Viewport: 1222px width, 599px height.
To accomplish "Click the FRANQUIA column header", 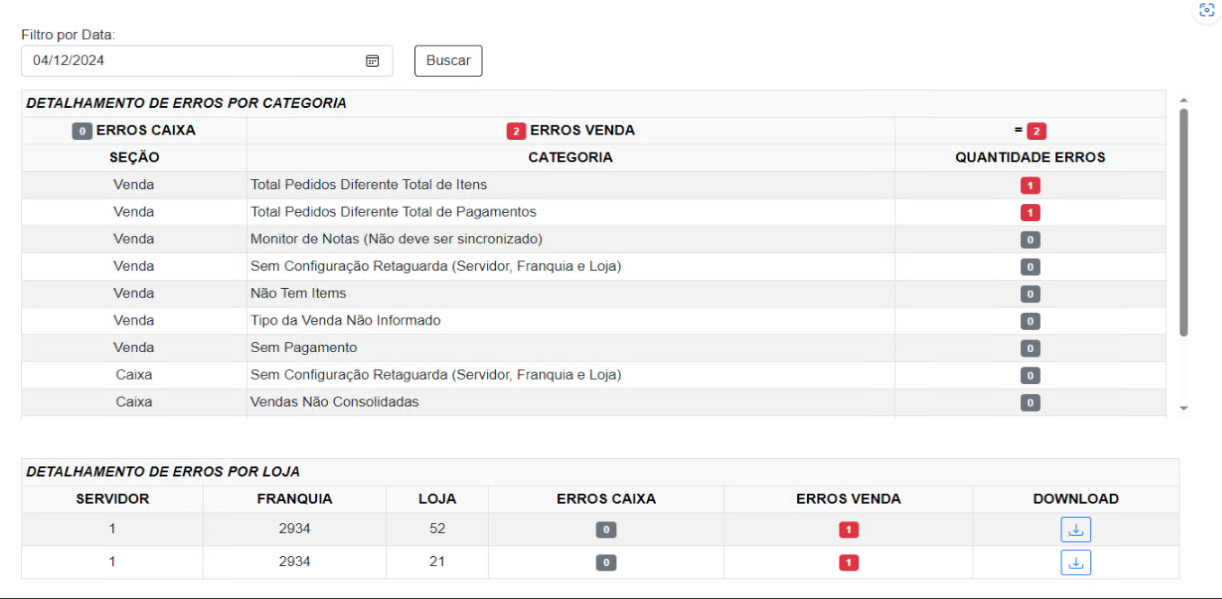I will [x=294, y=499].
